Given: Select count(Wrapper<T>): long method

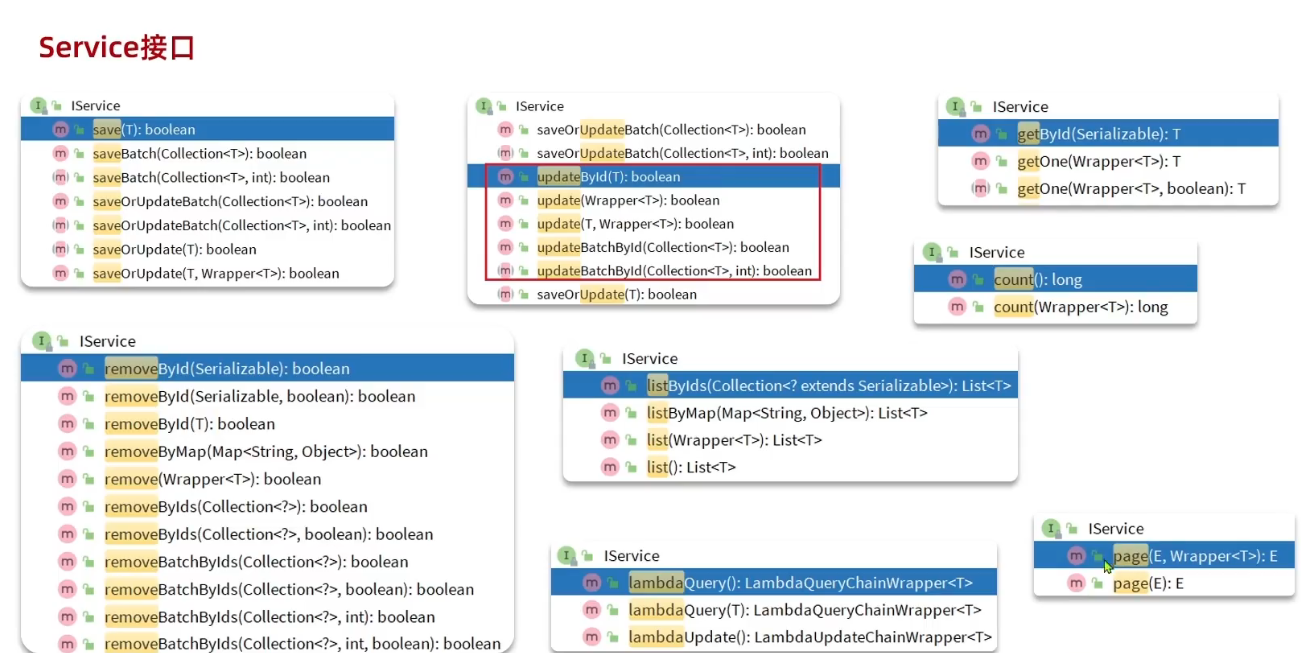Looking at the screenshot, I should [1080, 307].
